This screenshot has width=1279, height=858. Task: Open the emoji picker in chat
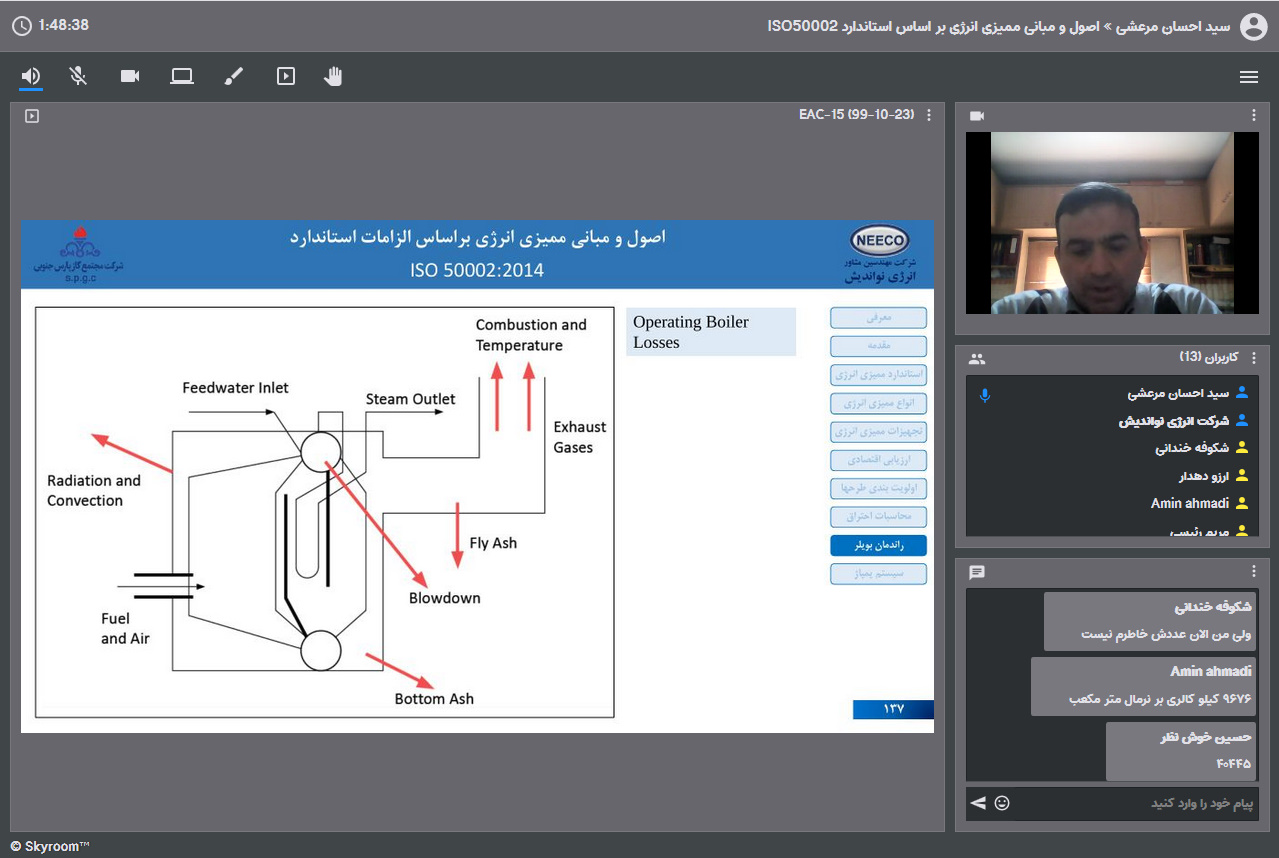coord(1002,803)
